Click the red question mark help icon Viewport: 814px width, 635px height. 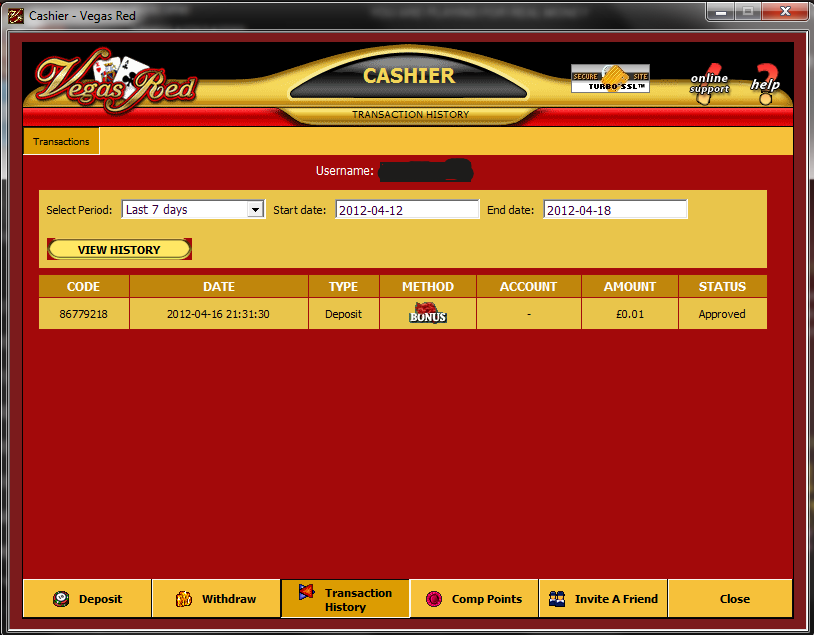[x=767, y=80]
